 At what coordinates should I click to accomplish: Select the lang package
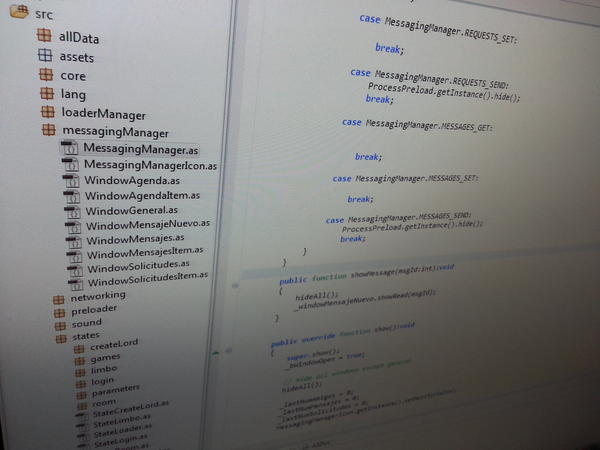[x=73, y=94]
